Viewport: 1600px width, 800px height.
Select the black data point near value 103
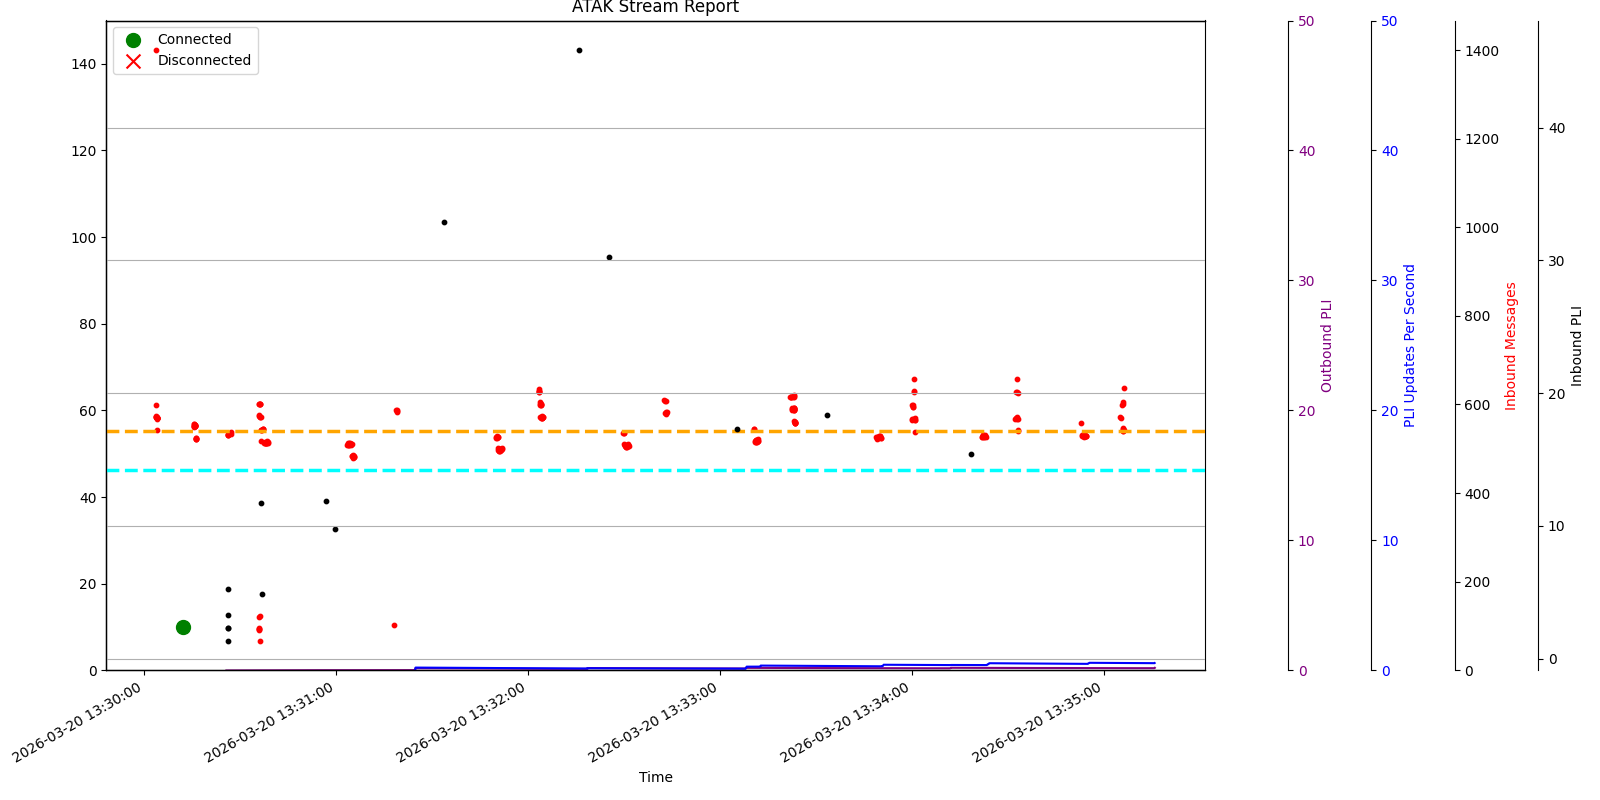[444, 222]
